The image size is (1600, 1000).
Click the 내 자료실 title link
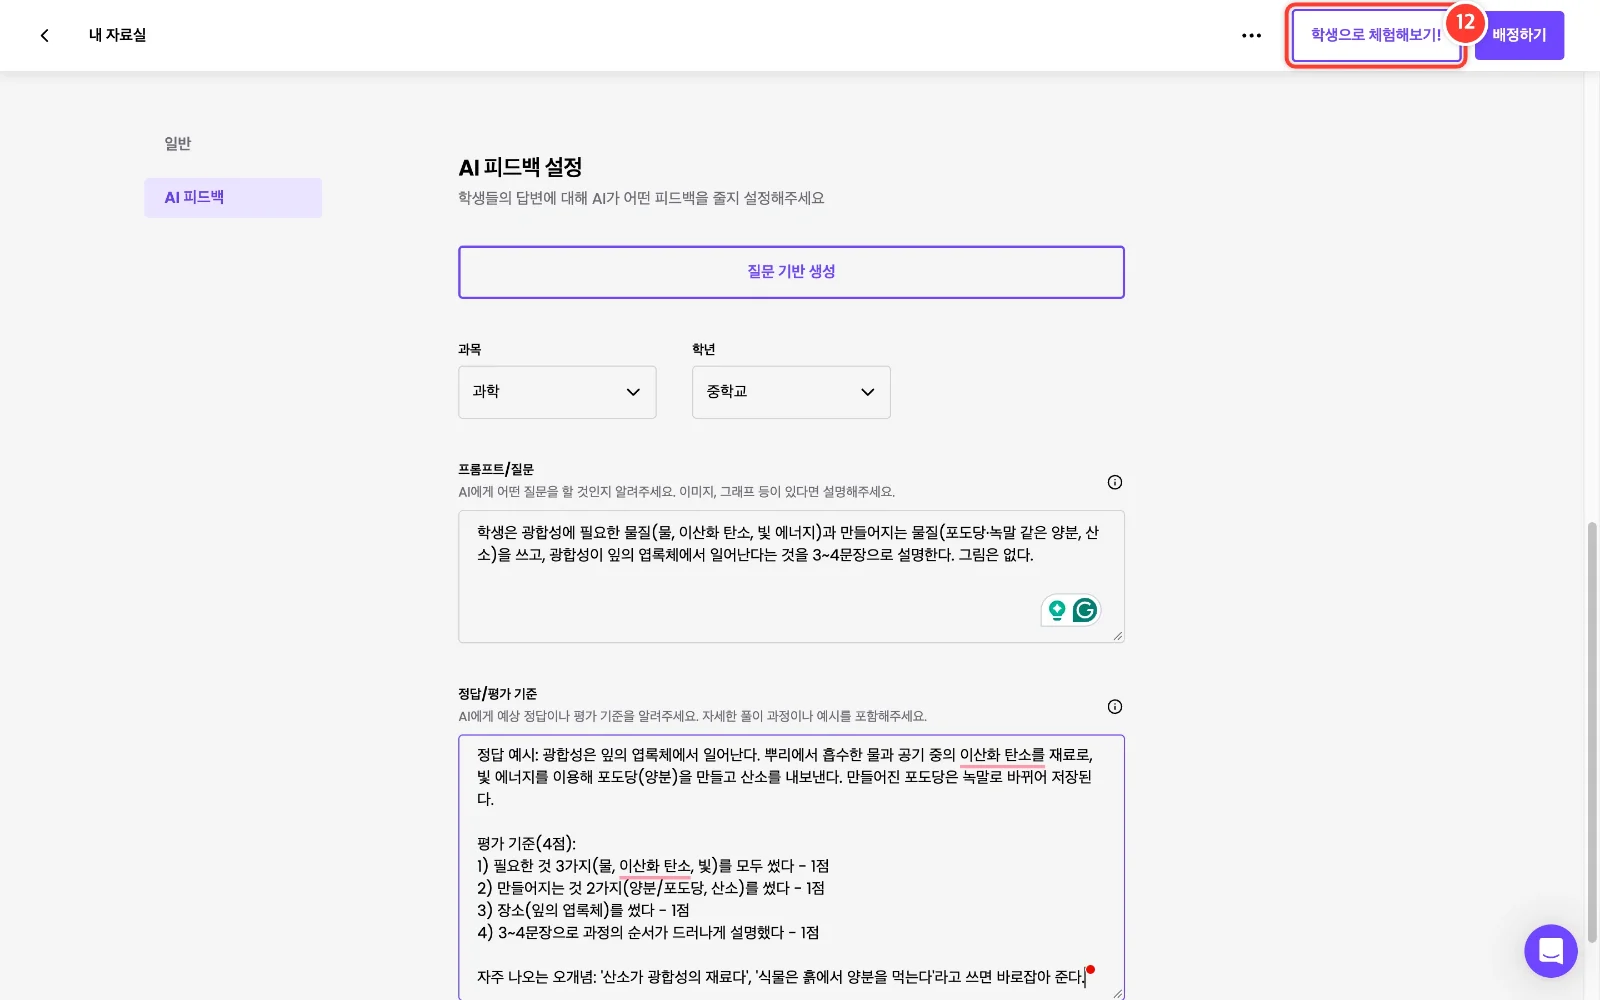pos(117,35)
